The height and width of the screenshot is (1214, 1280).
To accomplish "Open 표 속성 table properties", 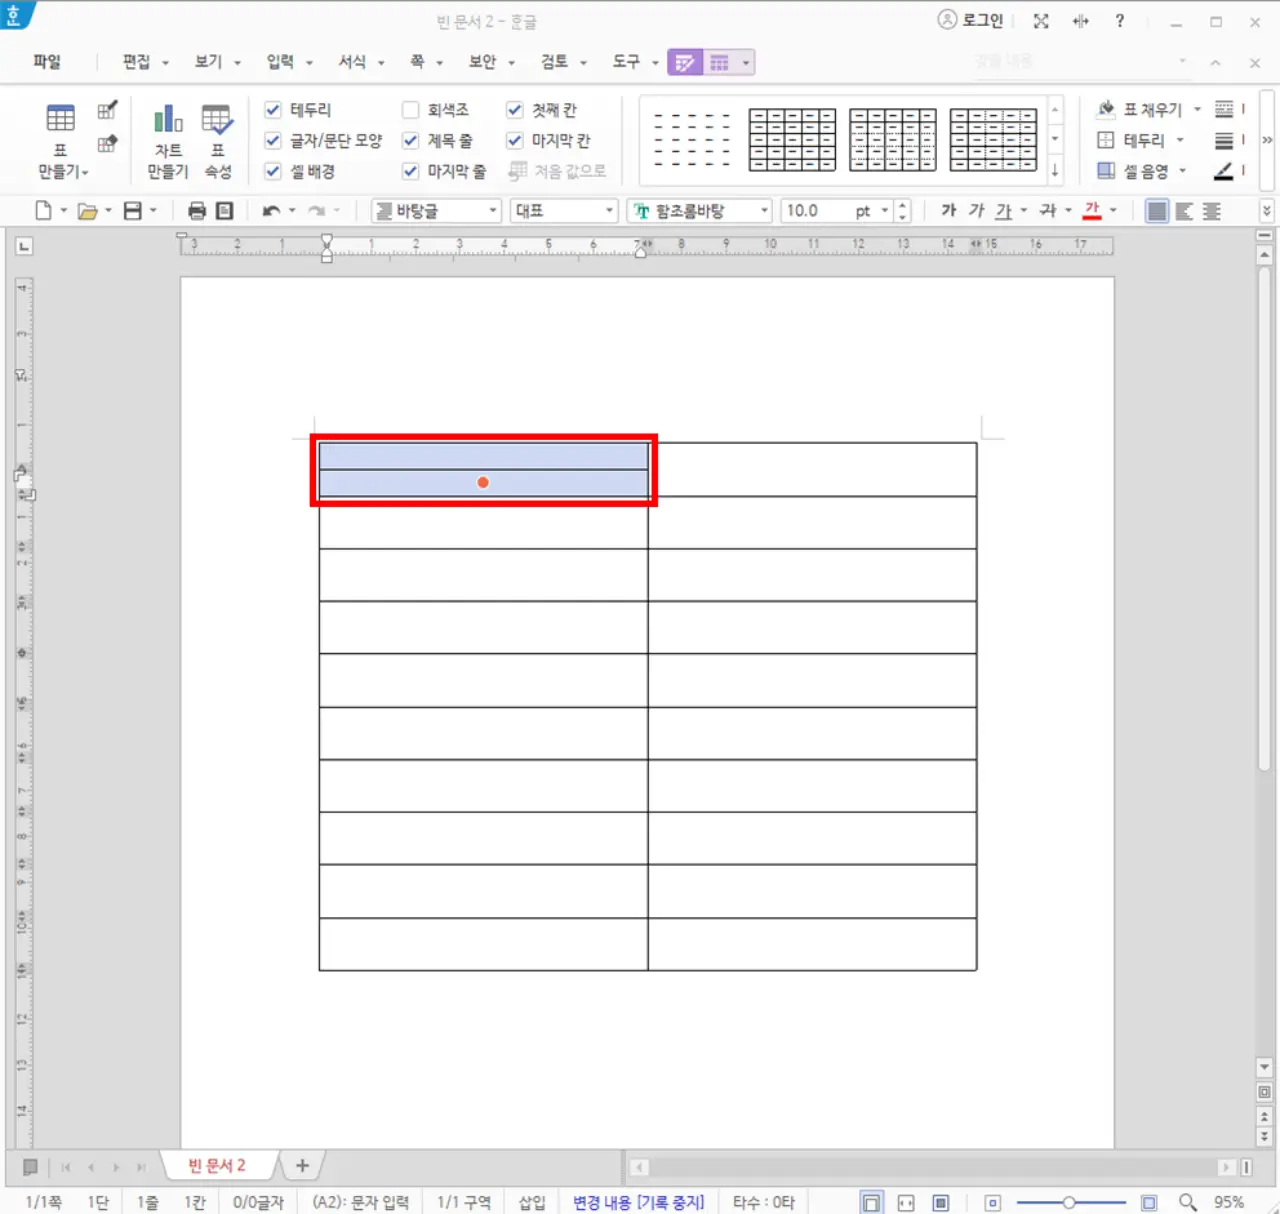I will 217,140.
